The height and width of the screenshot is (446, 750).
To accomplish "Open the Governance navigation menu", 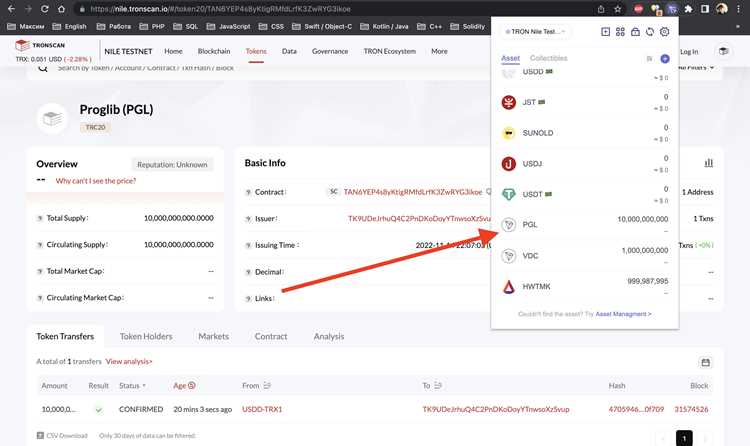I will tap(330, 51).
